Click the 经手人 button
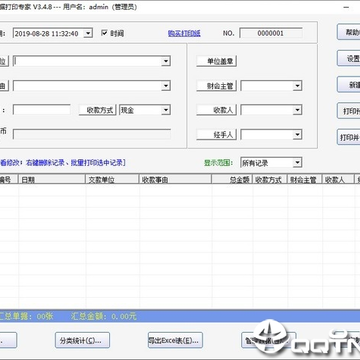 click(217, 135)
